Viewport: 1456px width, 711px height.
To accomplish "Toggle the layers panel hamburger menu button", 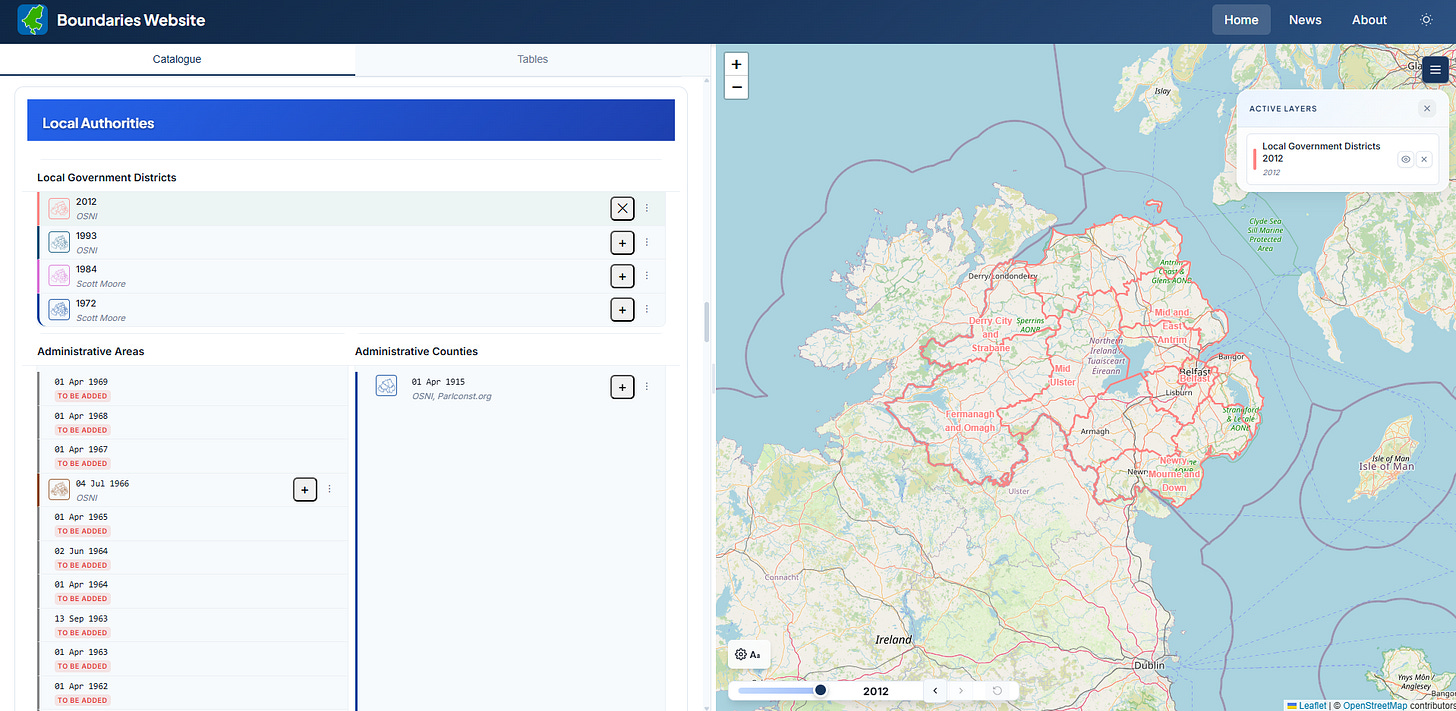I will (1435, 69).
